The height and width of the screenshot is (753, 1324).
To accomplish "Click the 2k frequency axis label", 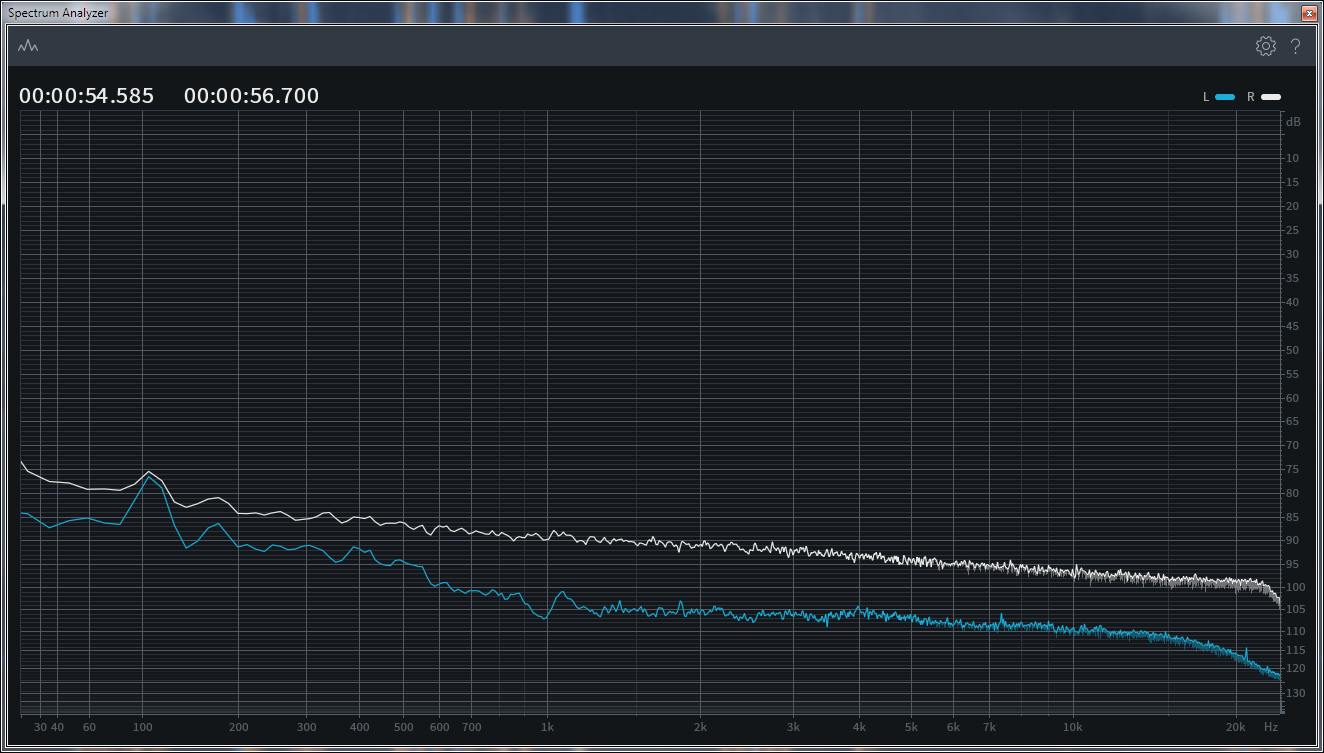I will [701, 727].
